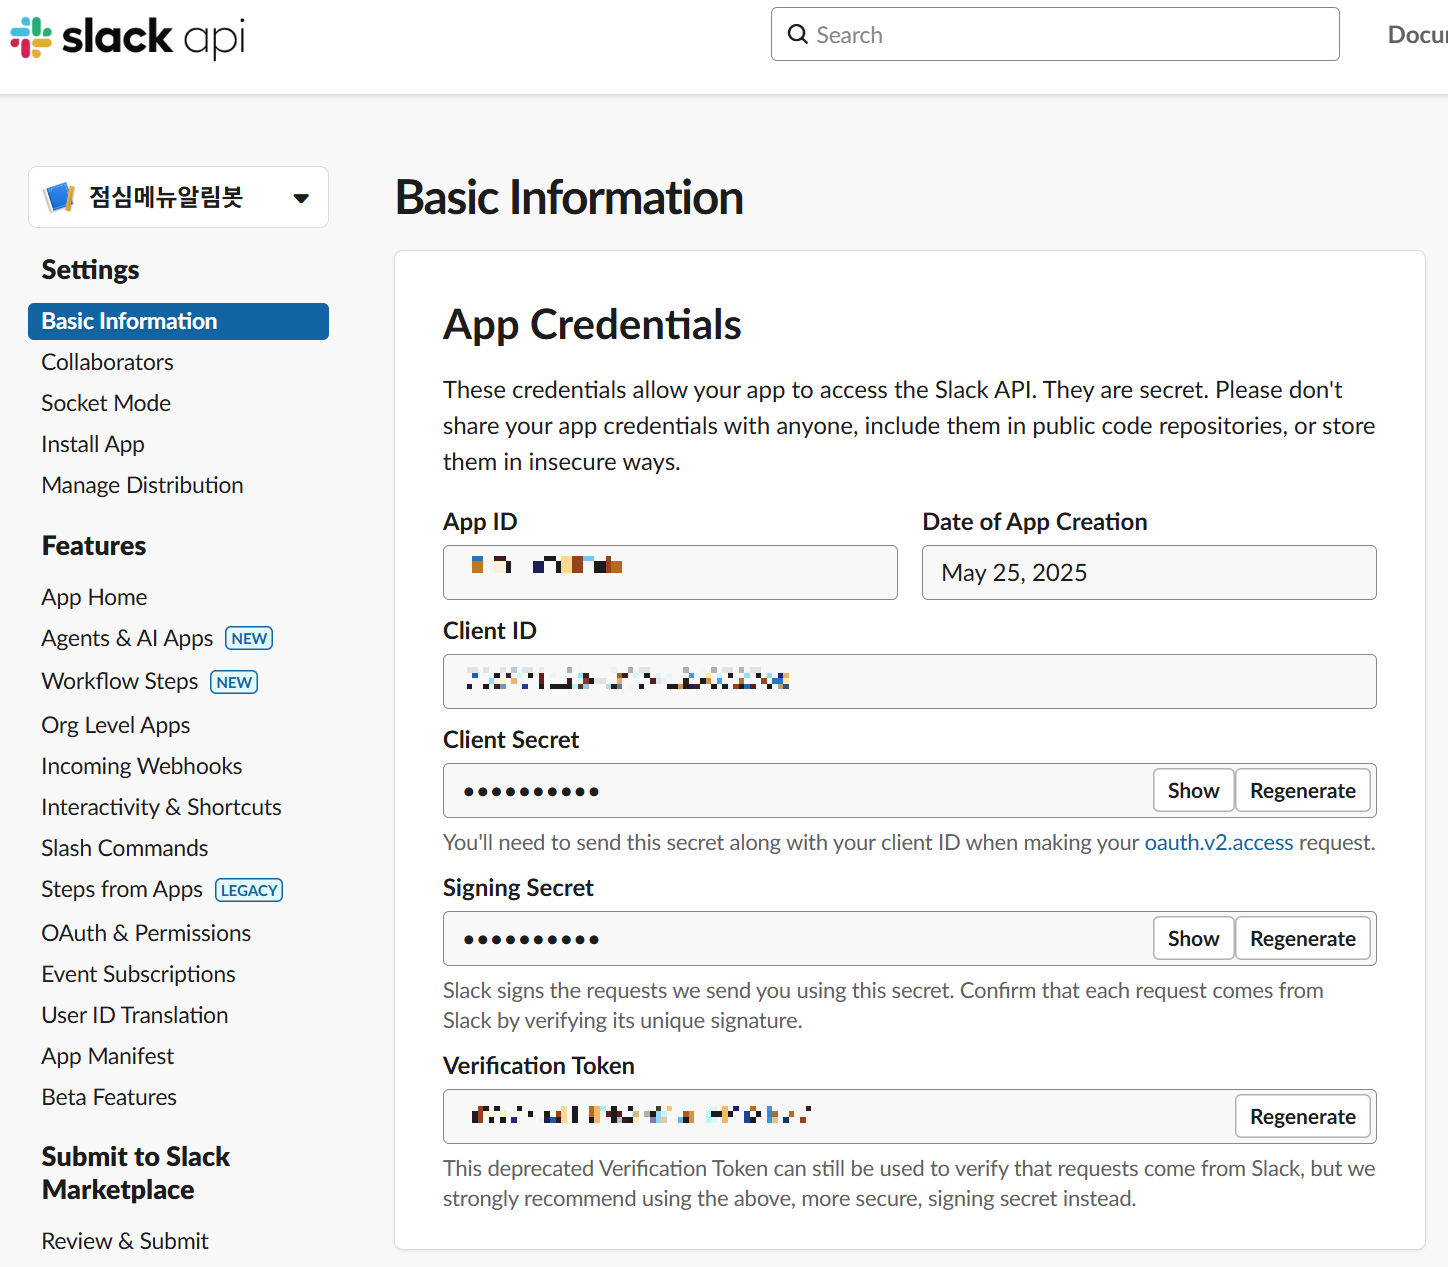
Task: Click the Client Secret label
Action: [511, 740]
